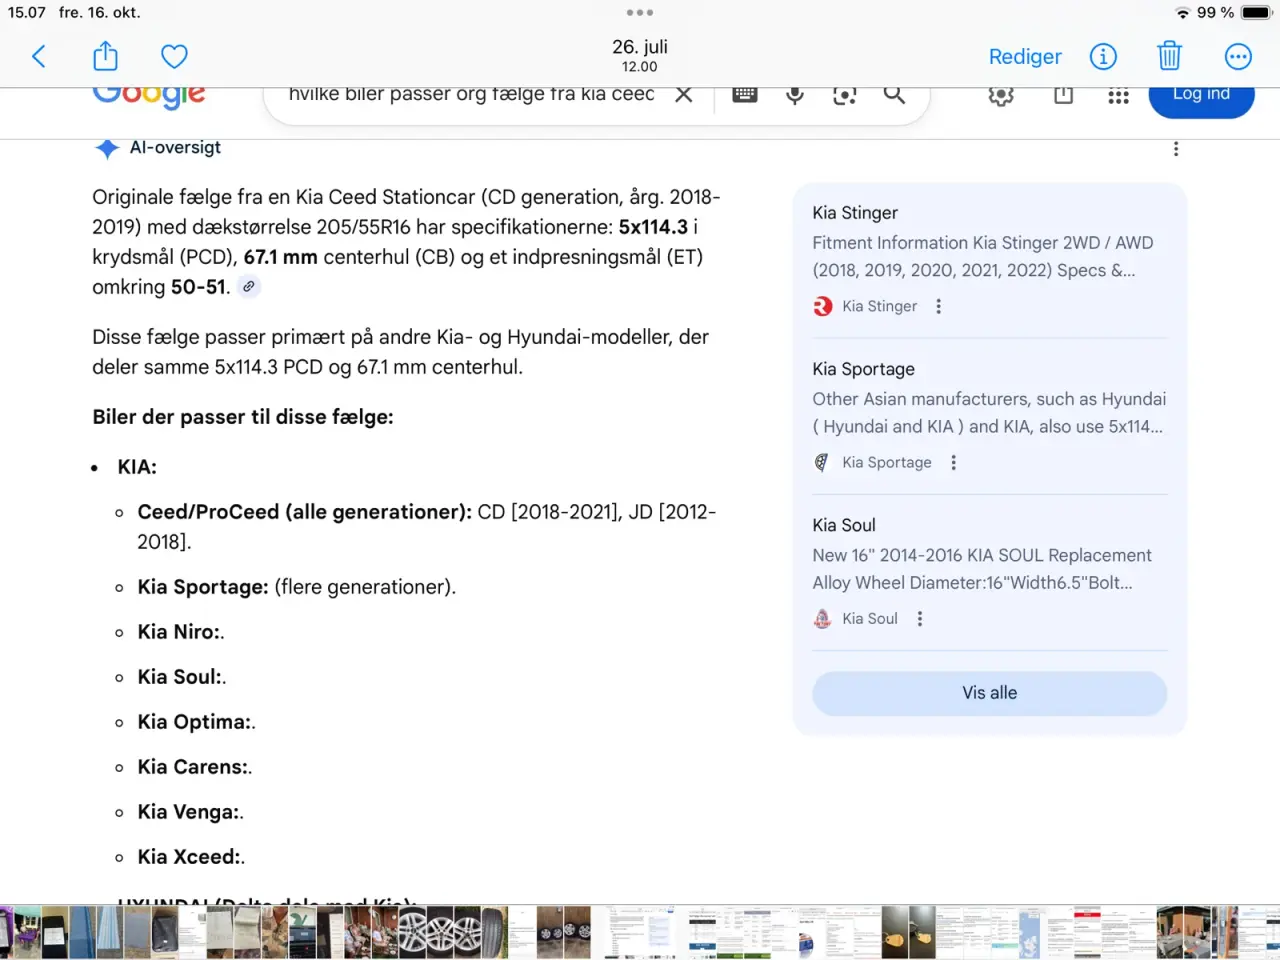Open Google Lens camera search icon

845,95
